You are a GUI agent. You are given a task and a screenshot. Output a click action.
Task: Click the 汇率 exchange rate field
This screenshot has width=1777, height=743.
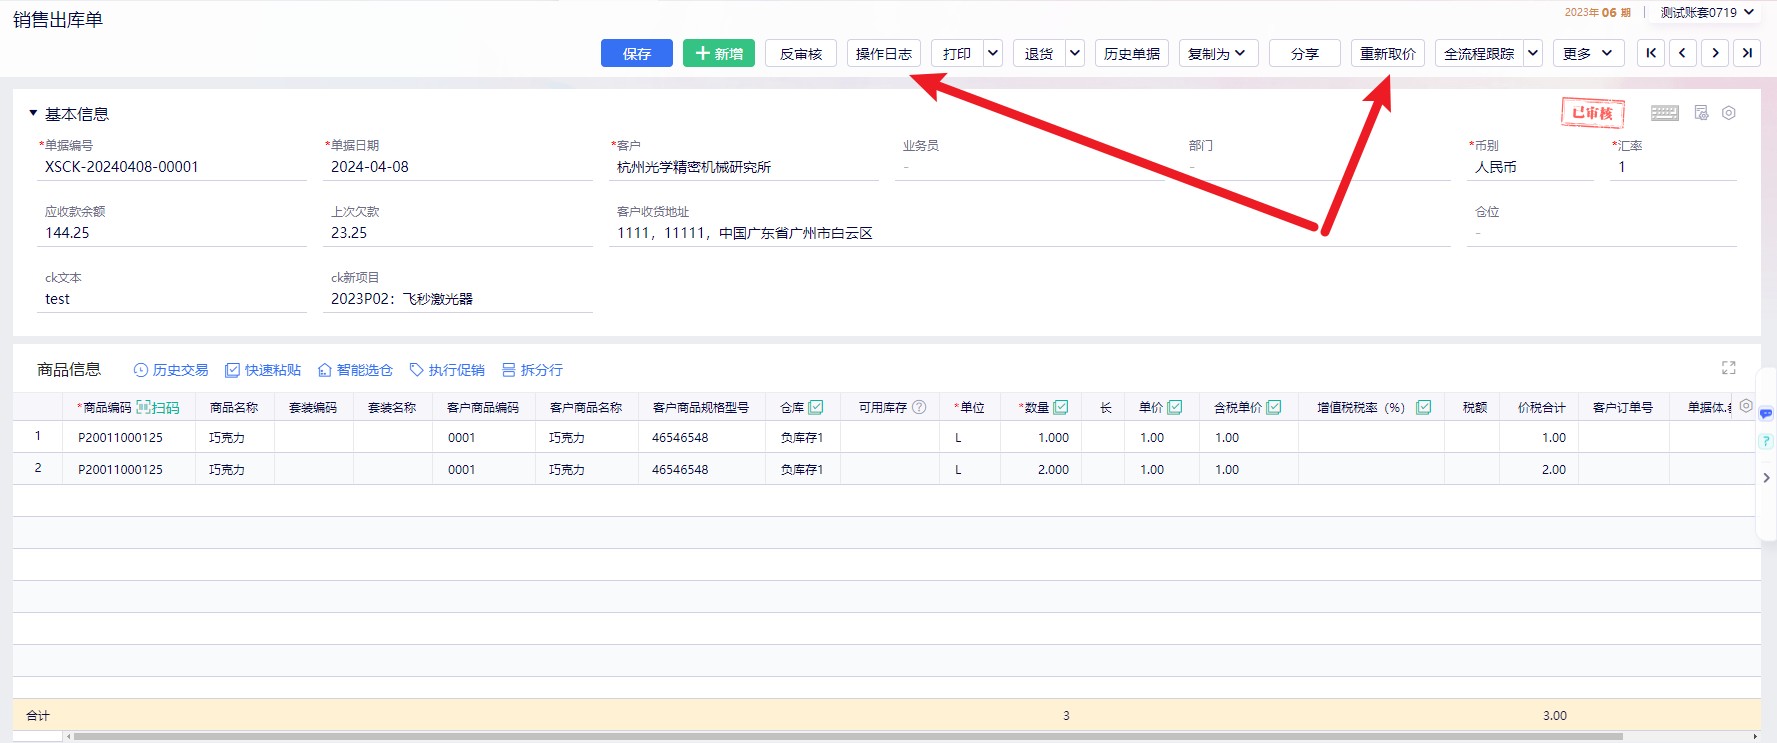pos(1674,167)
